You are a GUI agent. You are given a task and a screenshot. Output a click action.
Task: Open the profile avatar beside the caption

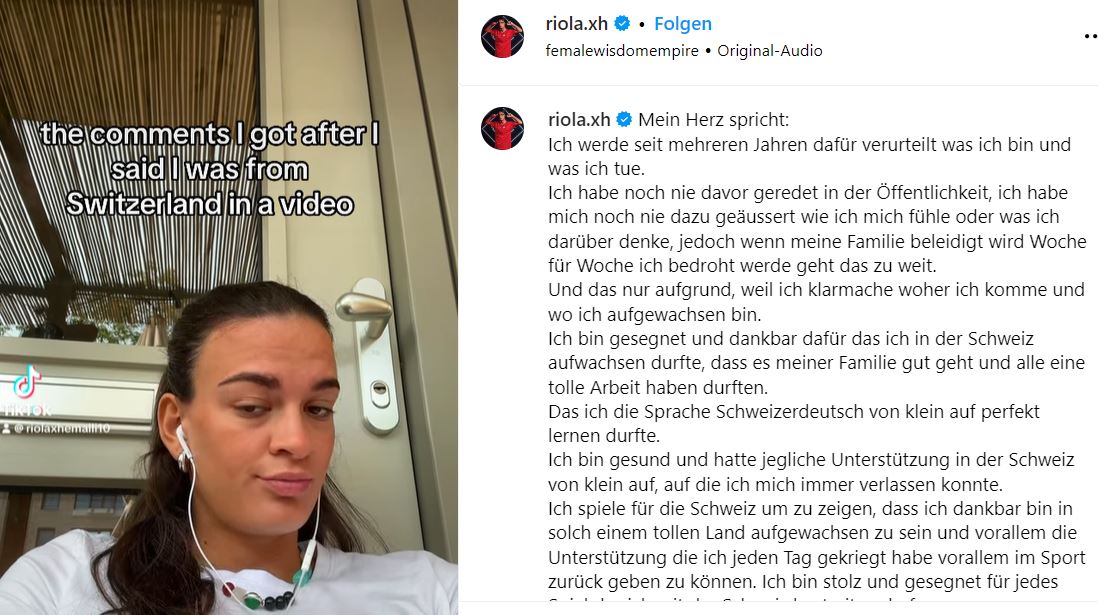pyautogui.click(x=502, y=128)
